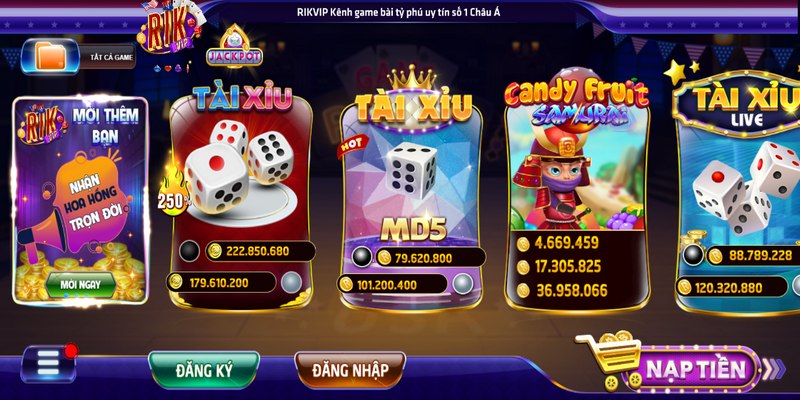The height and width of the screenshot is (400, 800).
Task: Select white ball on Tài Xỉu MD5 card
Action: [463, 284]
